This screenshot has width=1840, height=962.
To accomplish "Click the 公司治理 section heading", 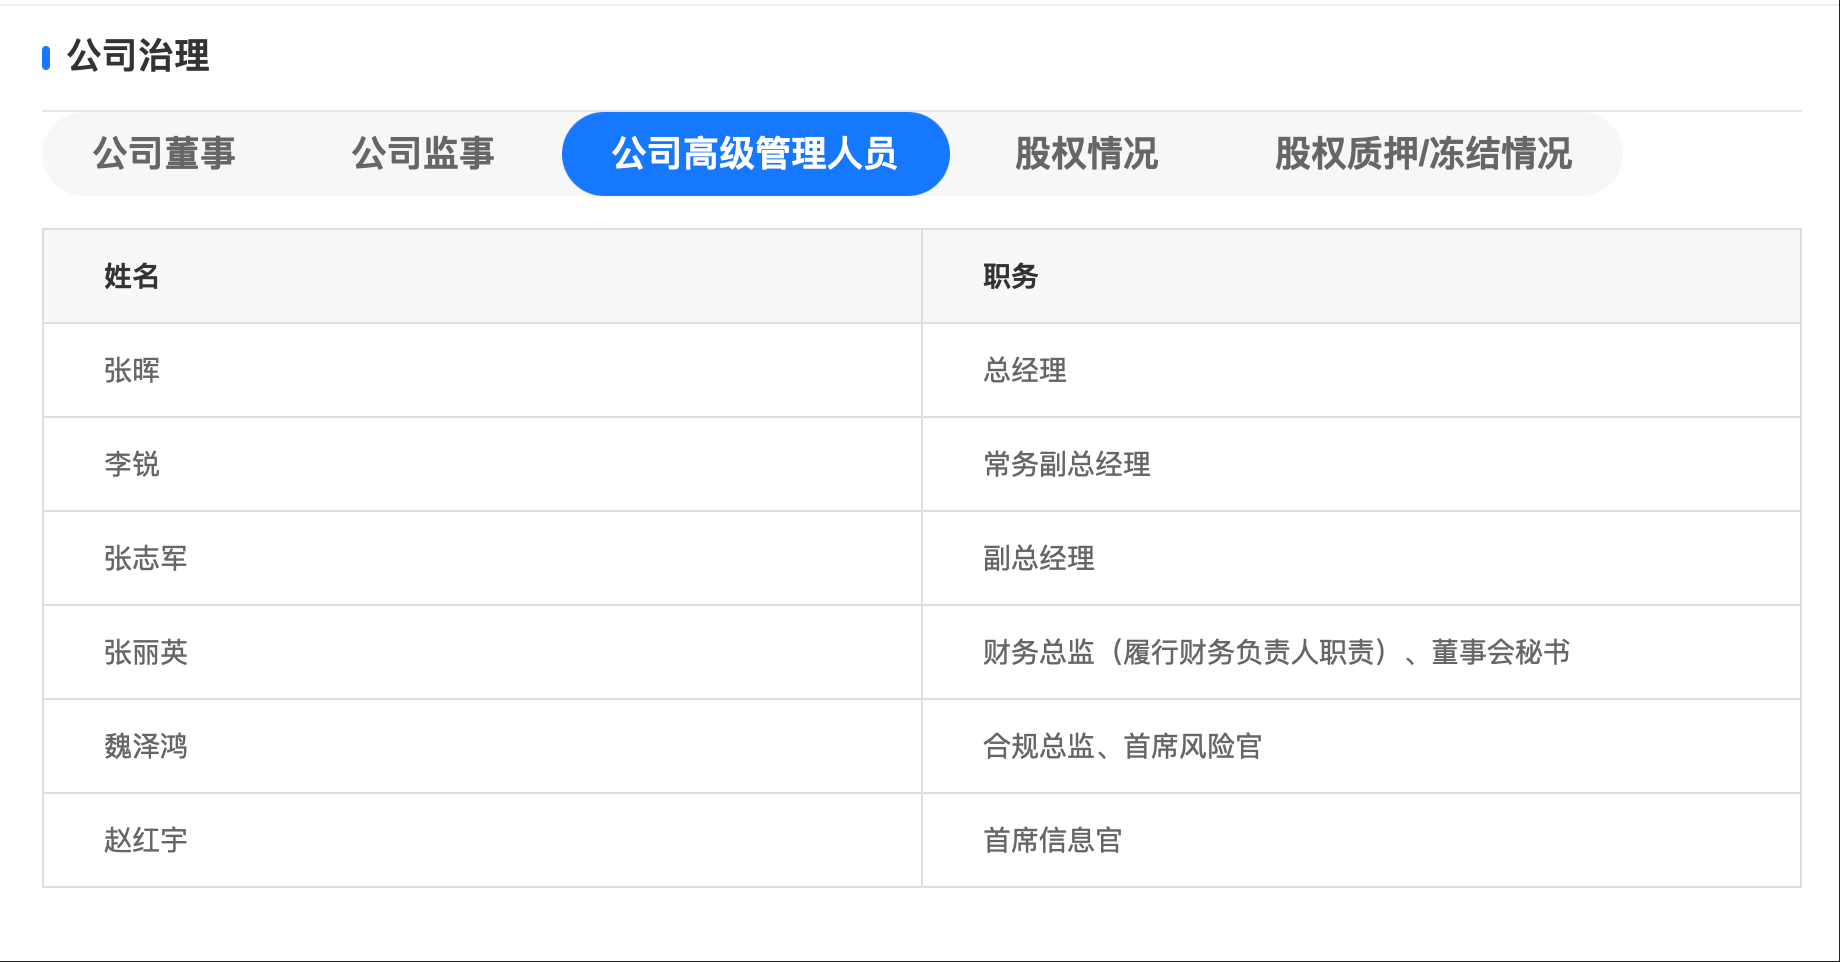I will 138,56.
